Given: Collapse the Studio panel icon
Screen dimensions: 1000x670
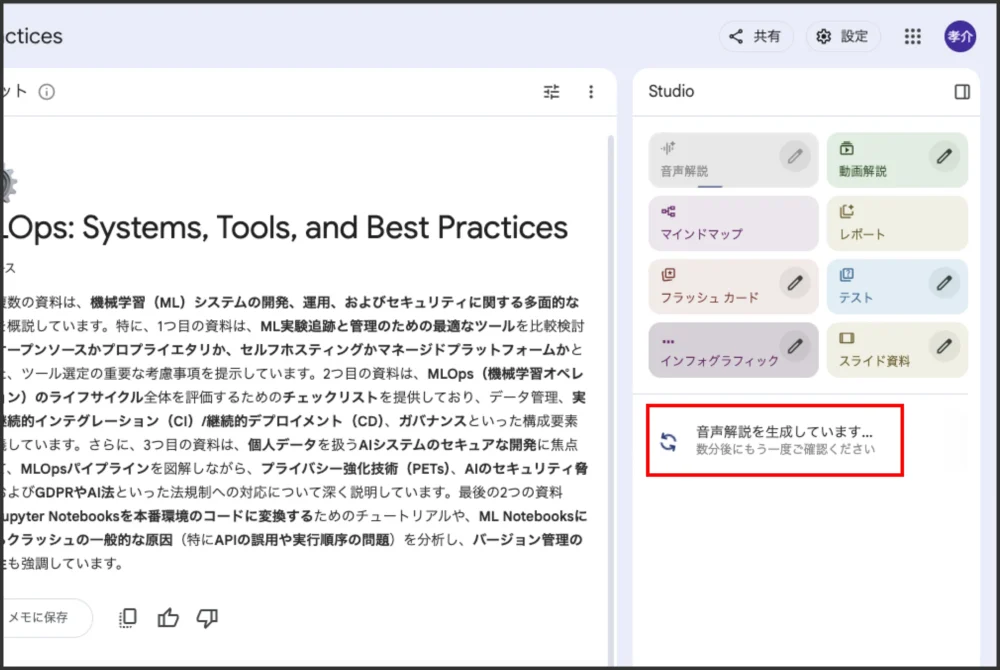Looking at the screenshot, I should point(962,92).
